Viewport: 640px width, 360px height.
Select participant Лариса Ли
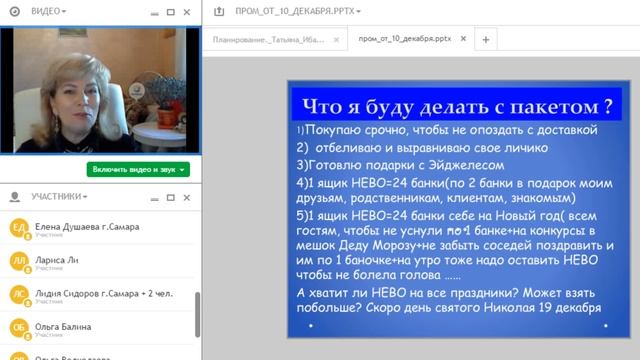tap(97, 262)
